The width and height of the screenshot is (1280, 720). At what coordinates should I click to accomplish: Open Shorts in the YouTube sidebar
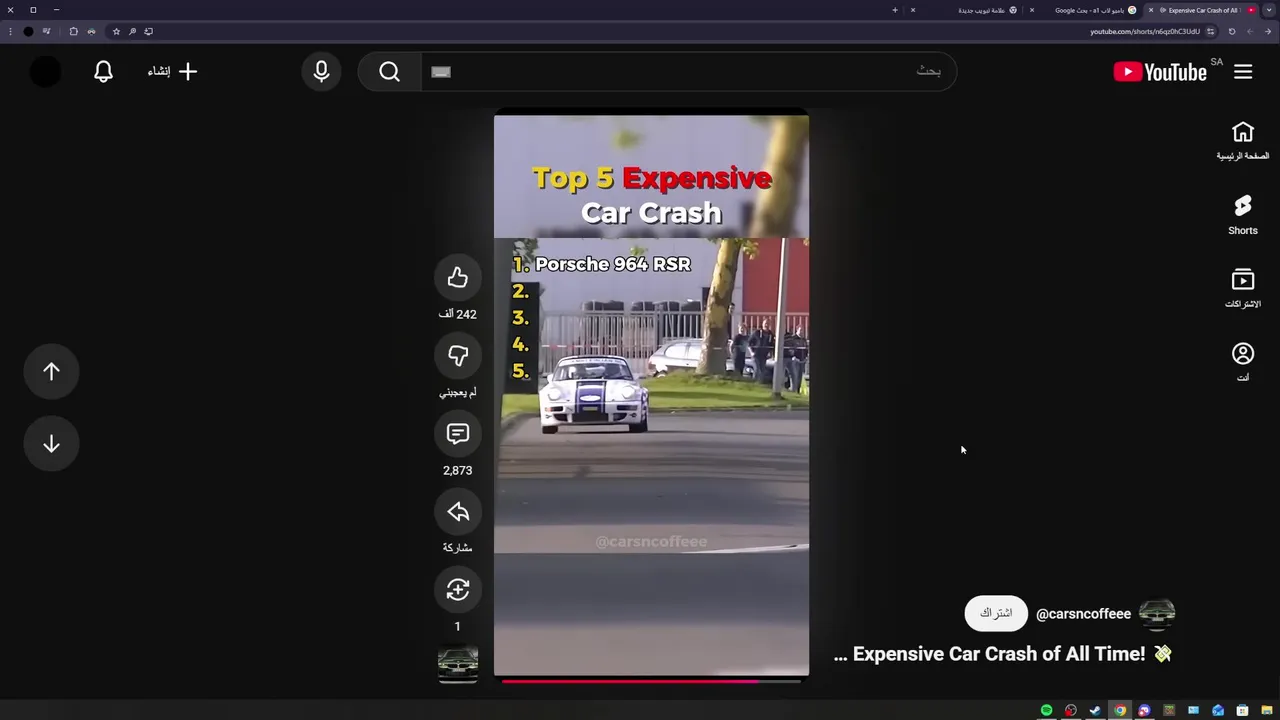coord(1243,215)
